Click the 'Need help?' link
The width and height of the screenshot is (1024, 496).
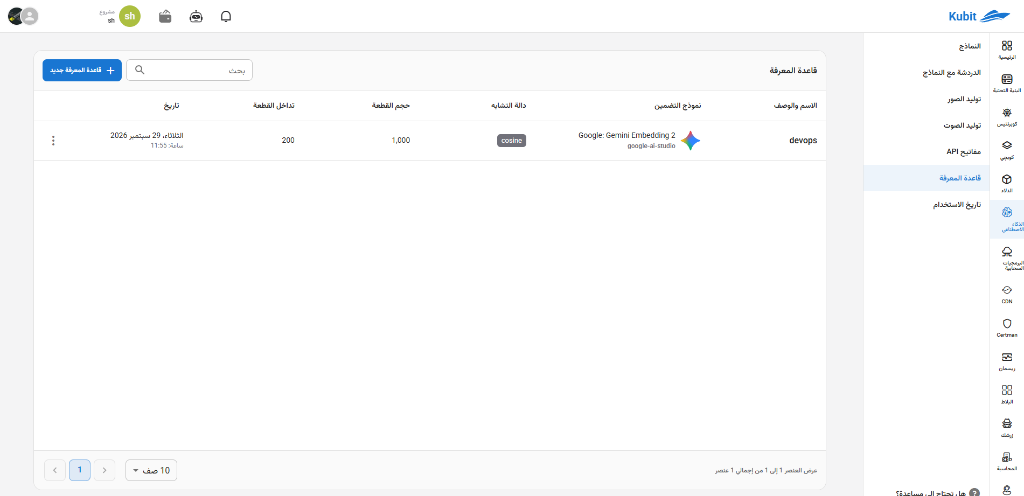(x=930, y=493)
